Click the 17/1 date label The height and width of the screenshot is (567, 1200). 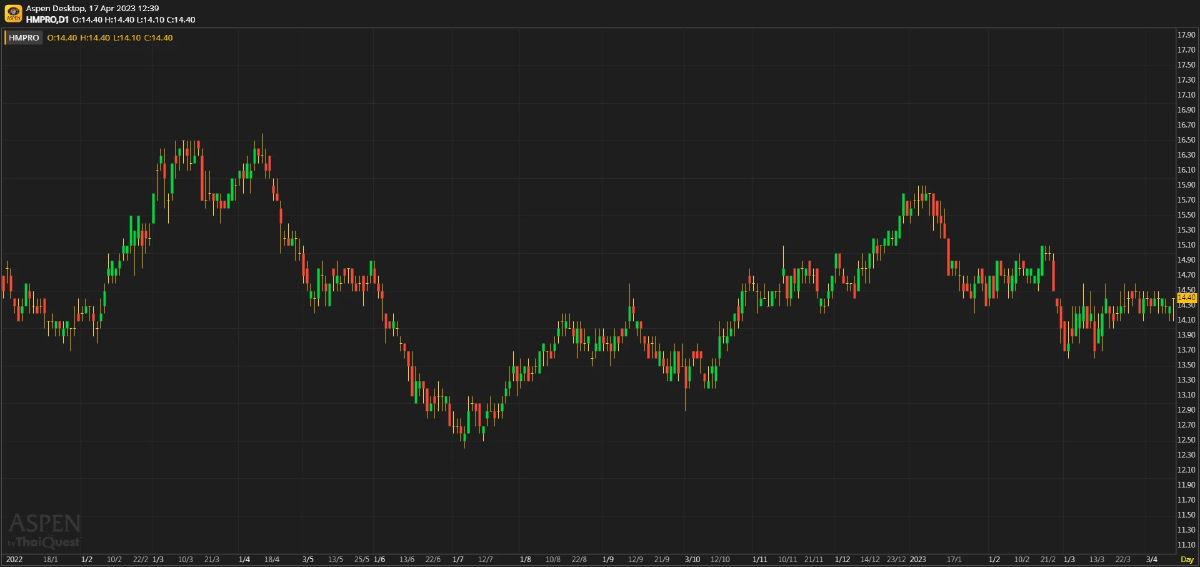click(x=954, y=559)
